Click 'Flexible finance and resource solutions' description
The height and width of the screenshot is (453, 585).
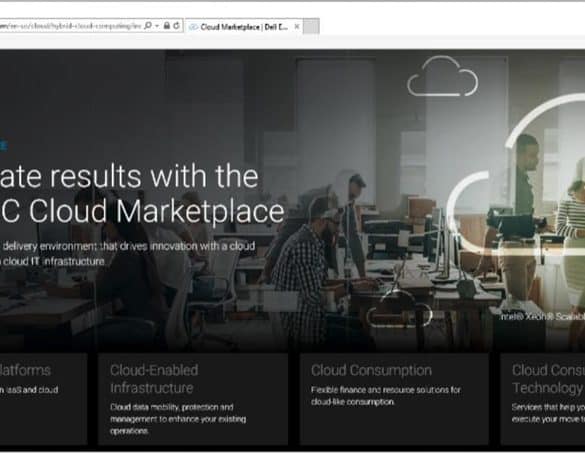[x=386, y=396]
